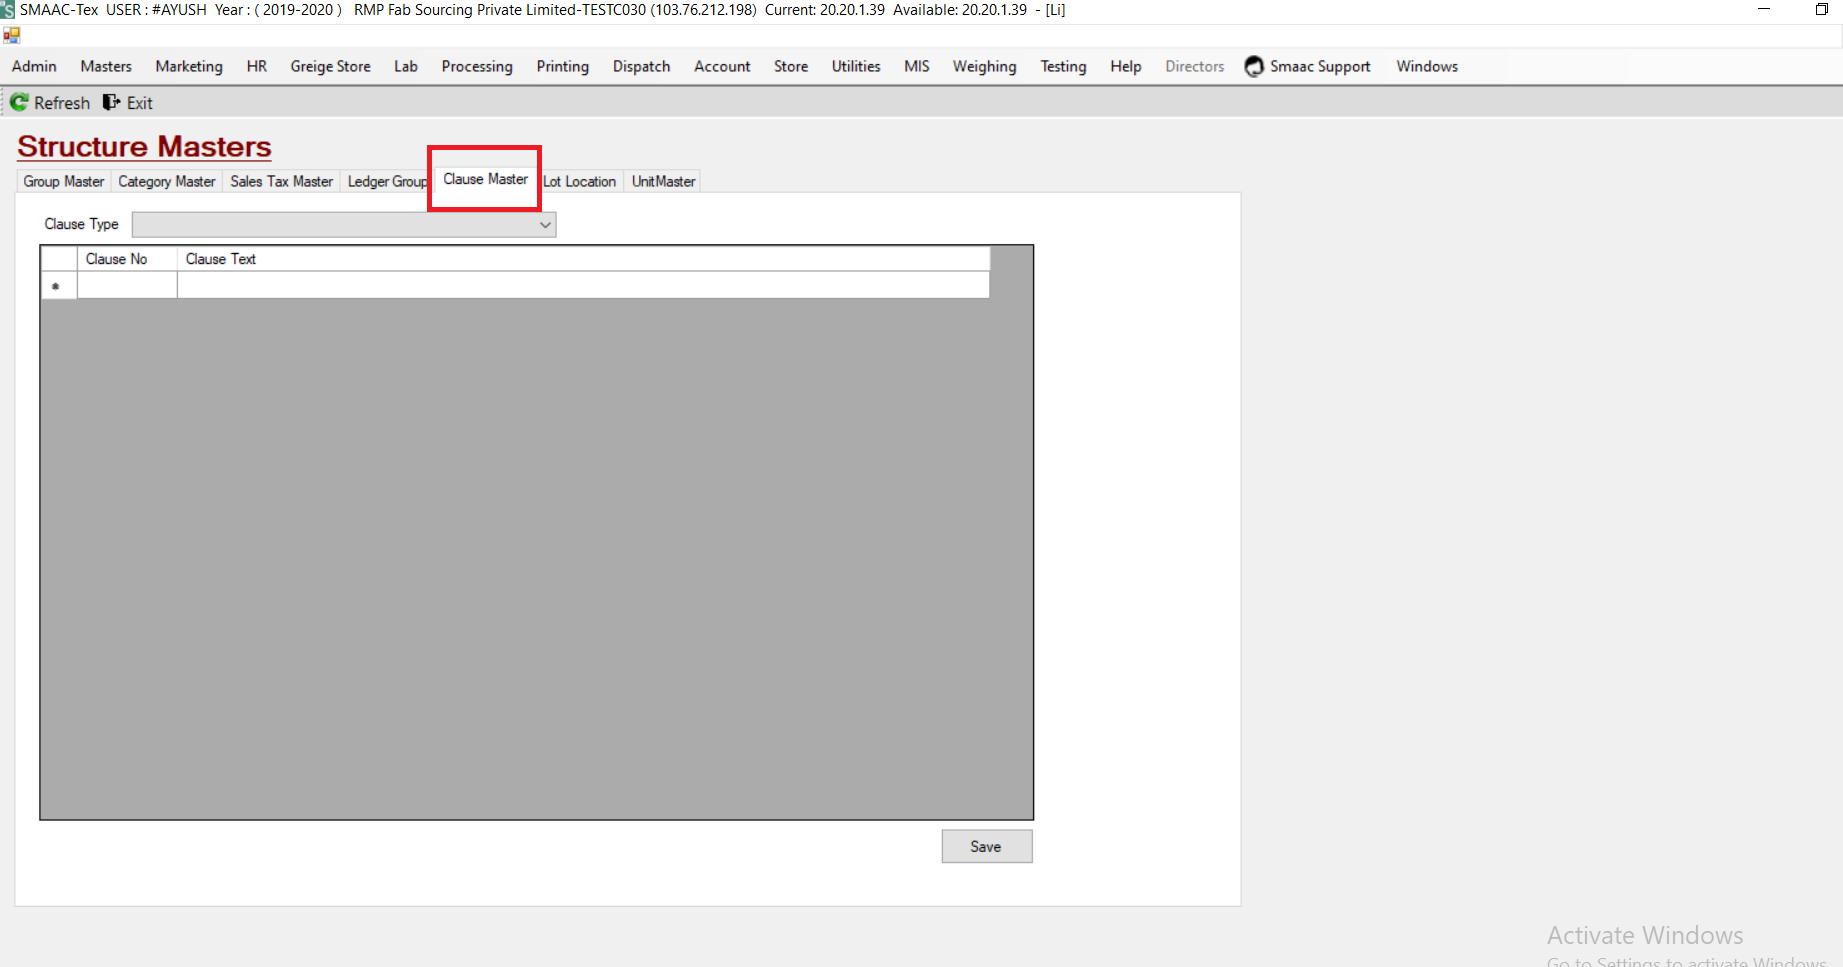The height and width of the screenshot is (967, 1843).
Task: Open the Help menu
Action: click(1126, 66)
